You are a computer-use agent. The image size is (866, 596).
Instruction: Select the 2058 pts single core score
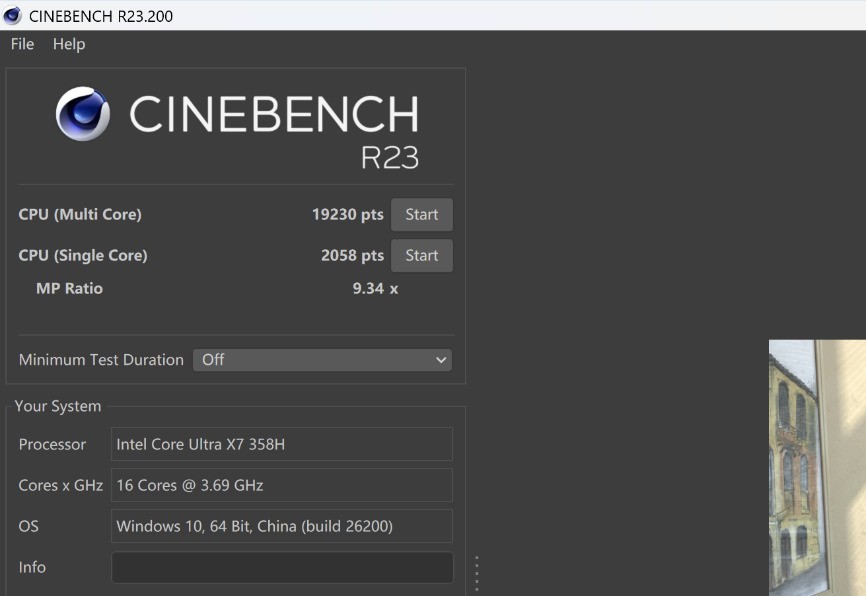click(x=352, y=256)
